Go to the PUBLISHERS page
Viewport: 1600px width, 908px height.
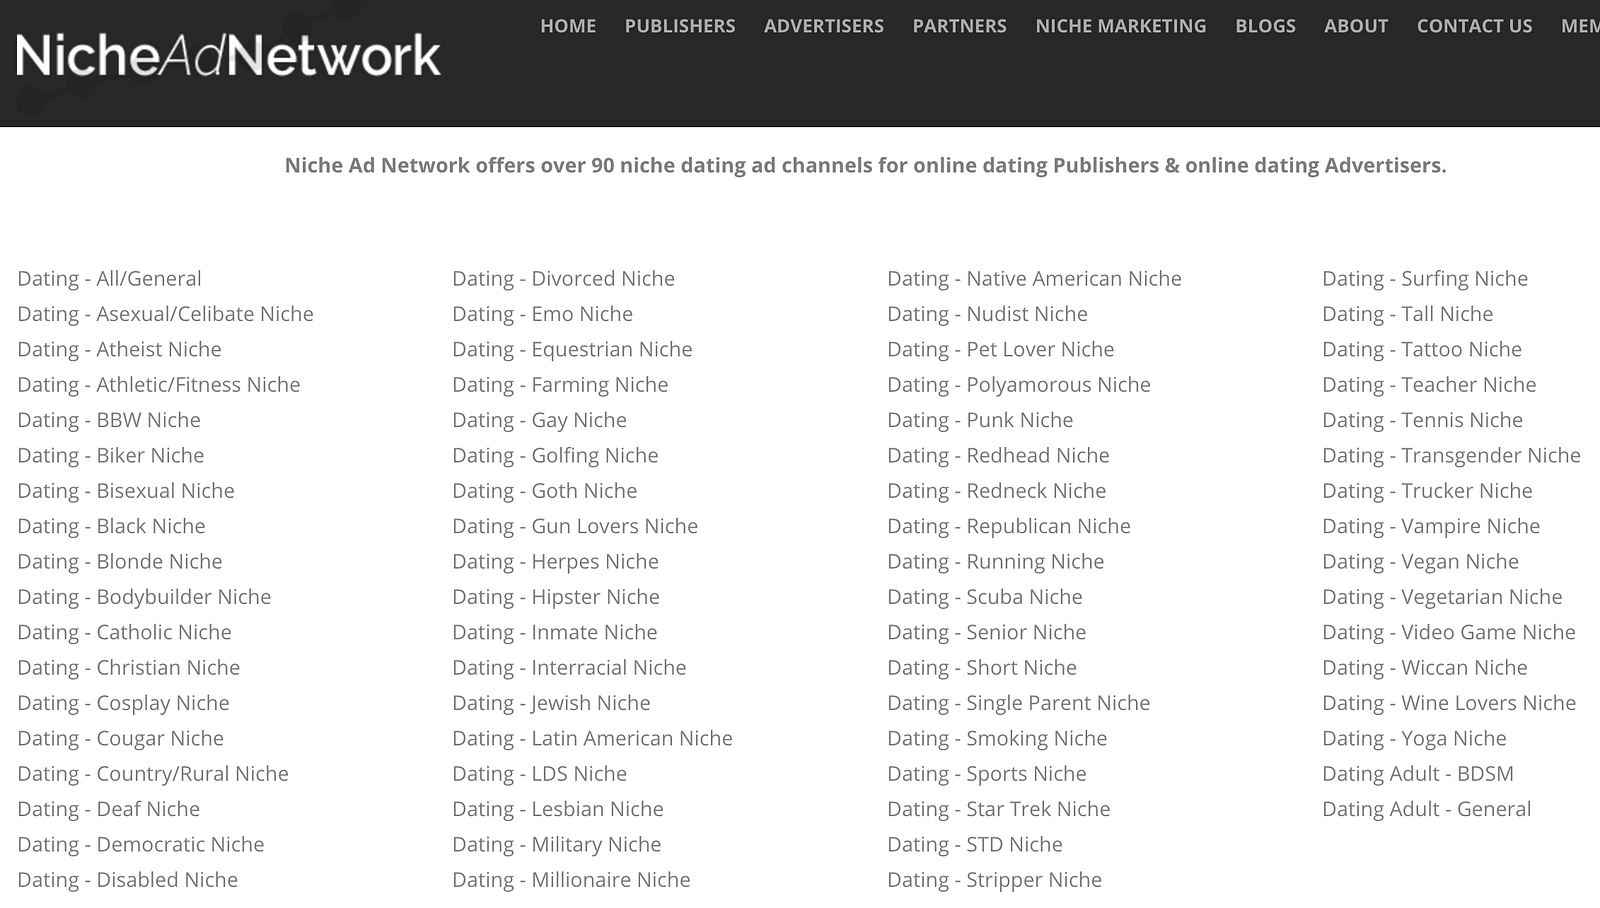(680, 26)
